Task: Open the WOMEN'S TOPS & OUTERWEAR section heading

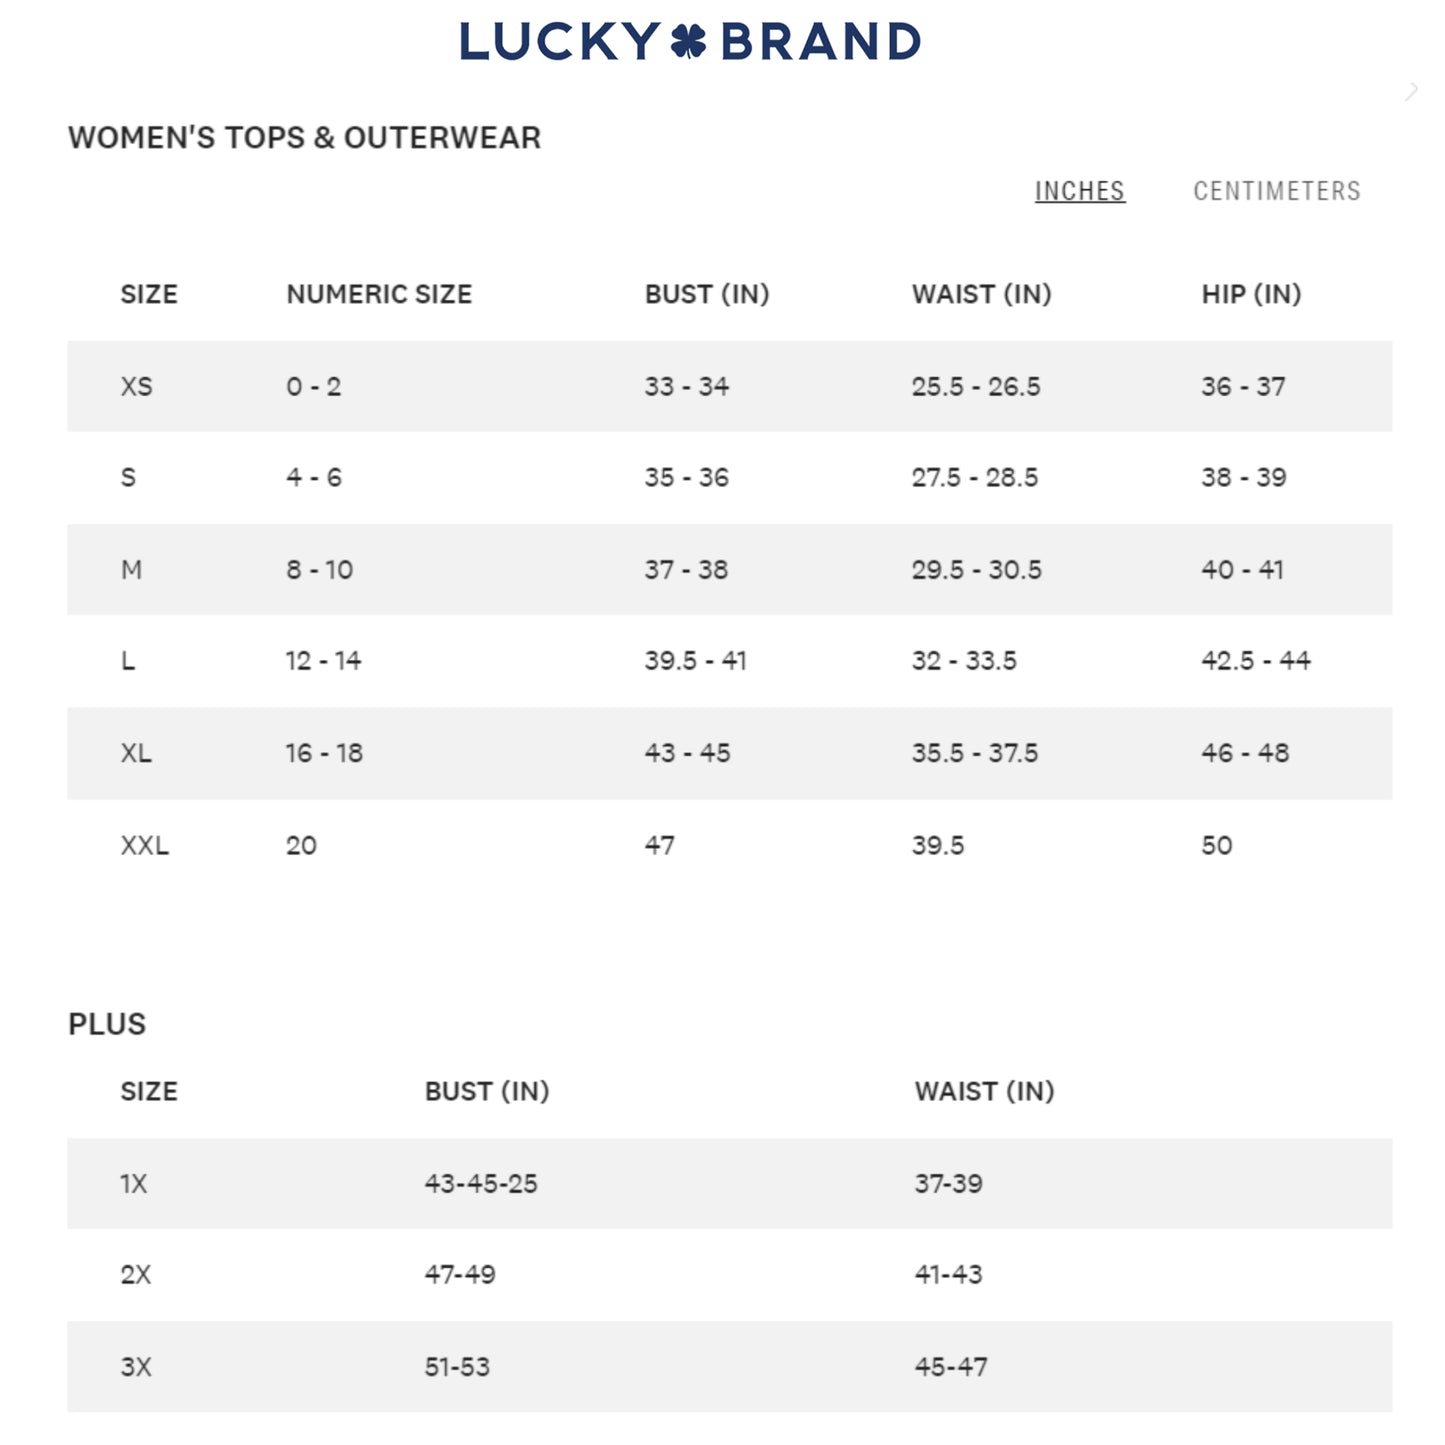Action: tap(303, 136)
